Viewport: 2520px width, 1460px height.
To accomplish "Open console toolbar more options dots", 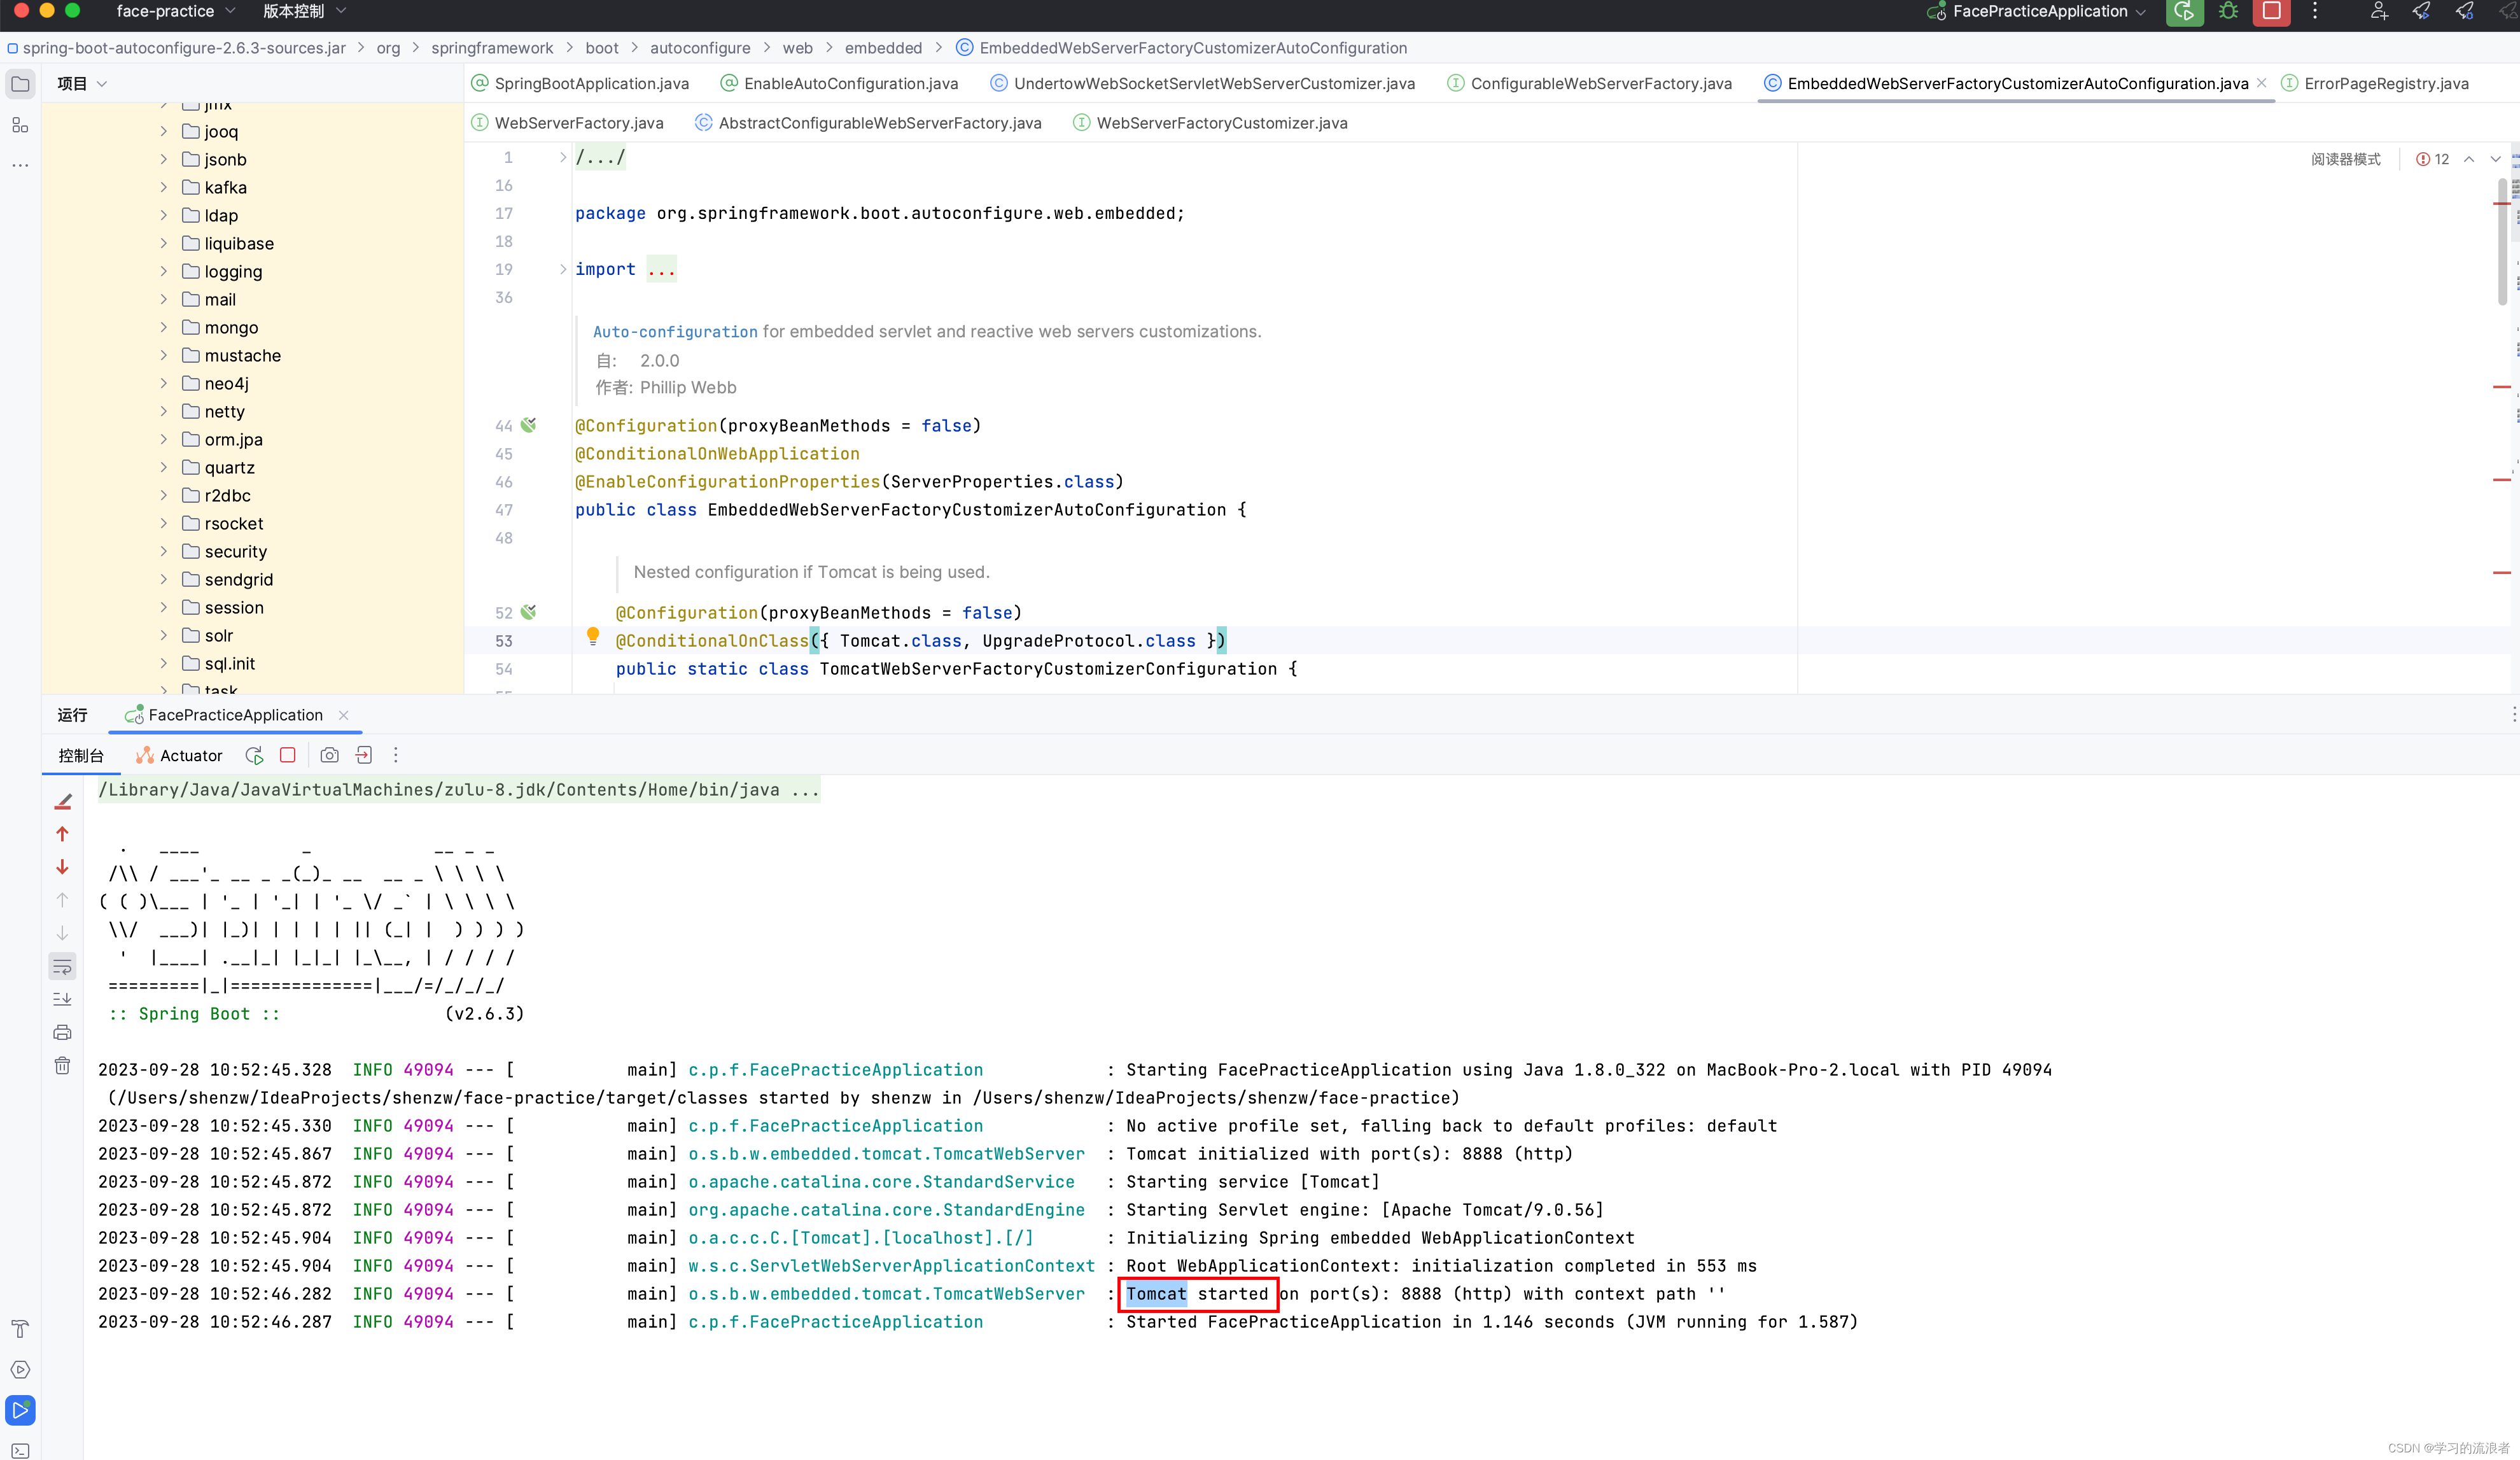I will pyautogui.click(x=395, y=755).
